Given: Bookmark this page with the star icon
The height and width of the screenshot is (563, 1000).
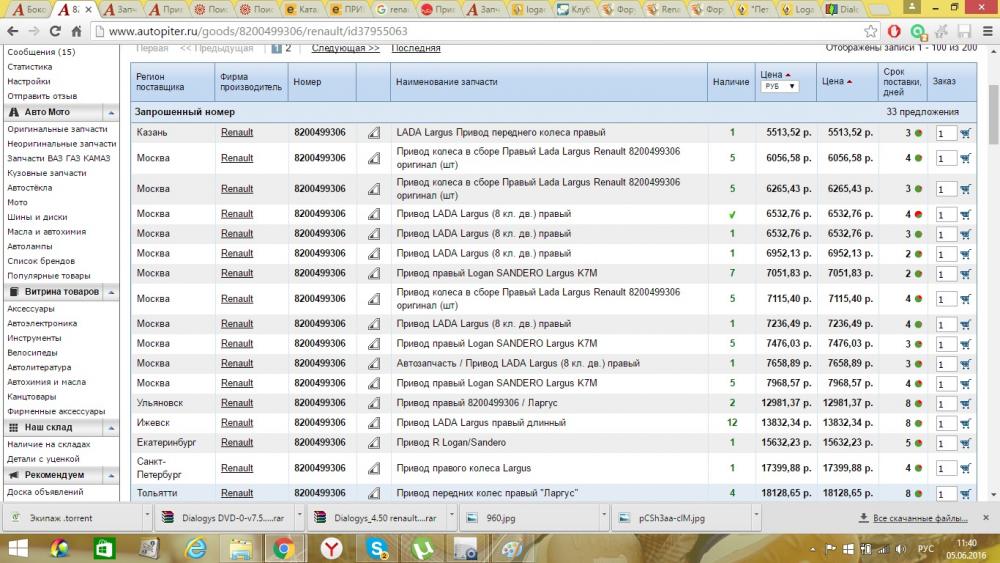Looking at the screenshot, I should pyautogui.click(x=871, y=31).
